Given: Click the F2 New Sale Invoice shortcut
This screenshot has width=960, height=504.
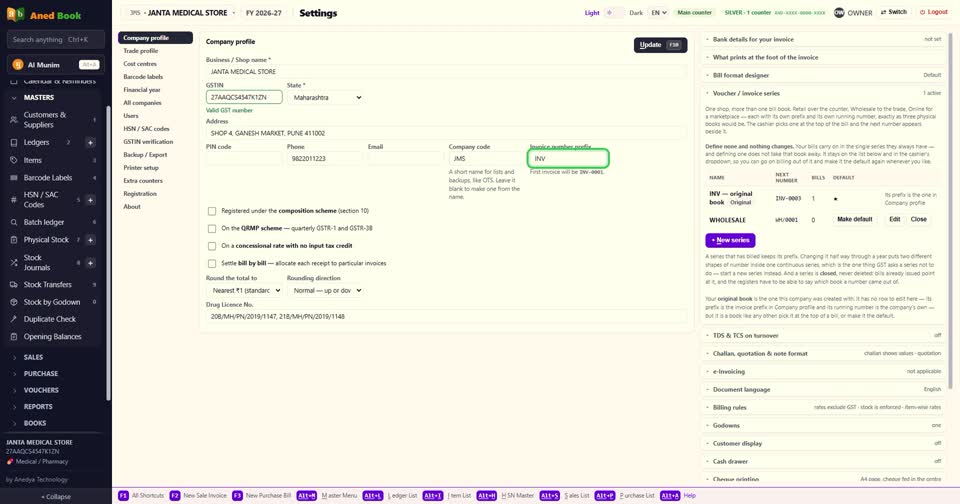Looking at the screenshot, I should point(200,495).
